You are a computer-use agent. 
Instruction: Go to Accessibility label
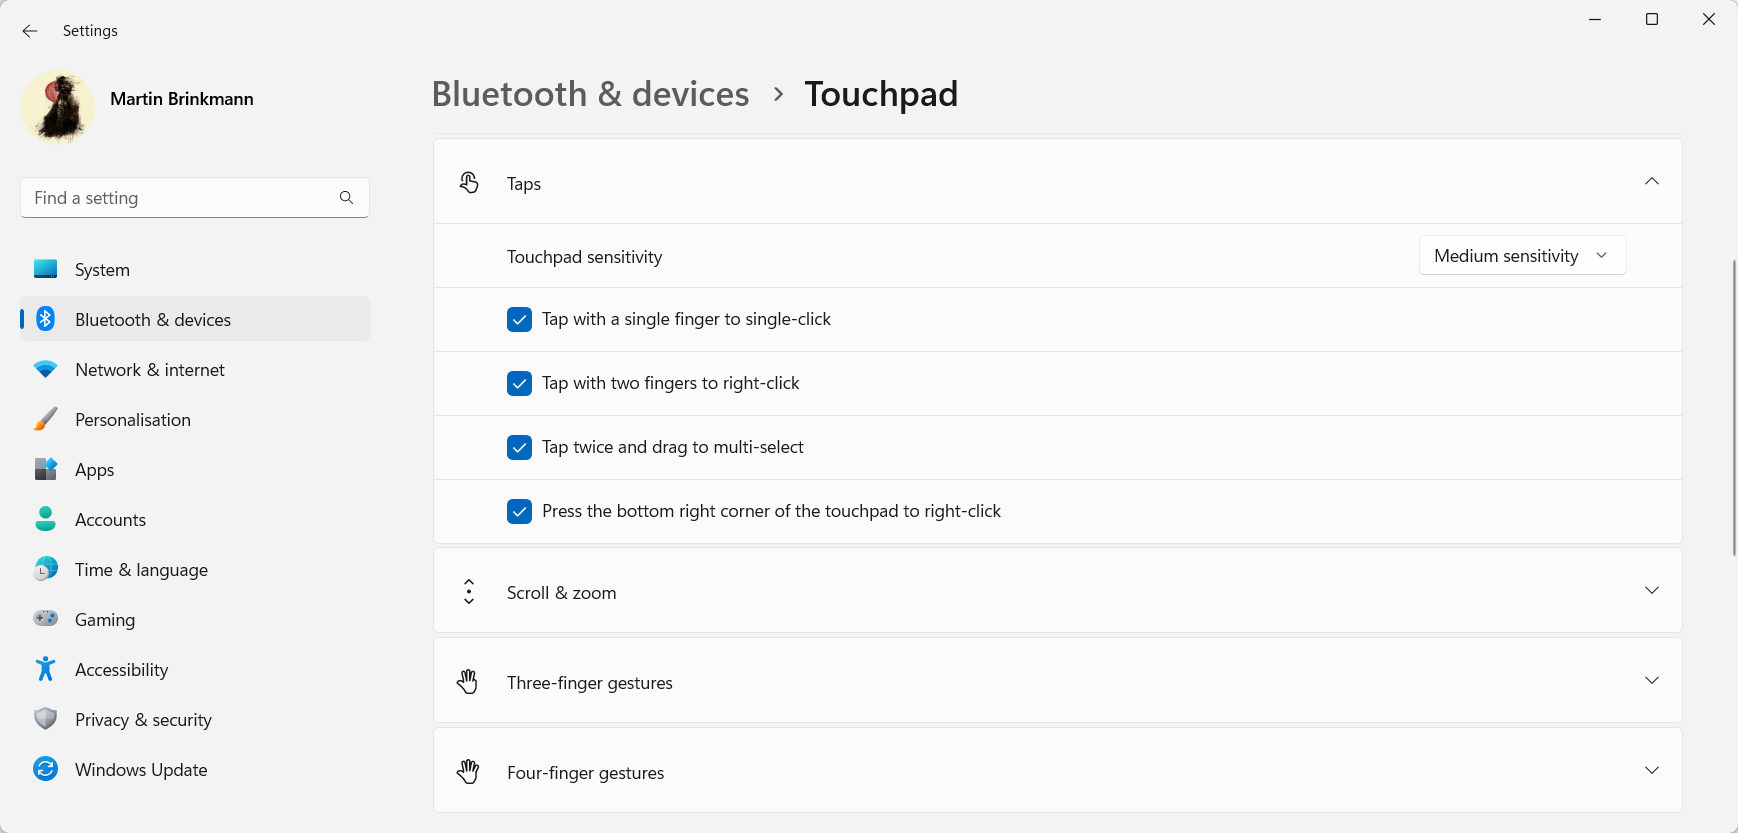(121, 670)
